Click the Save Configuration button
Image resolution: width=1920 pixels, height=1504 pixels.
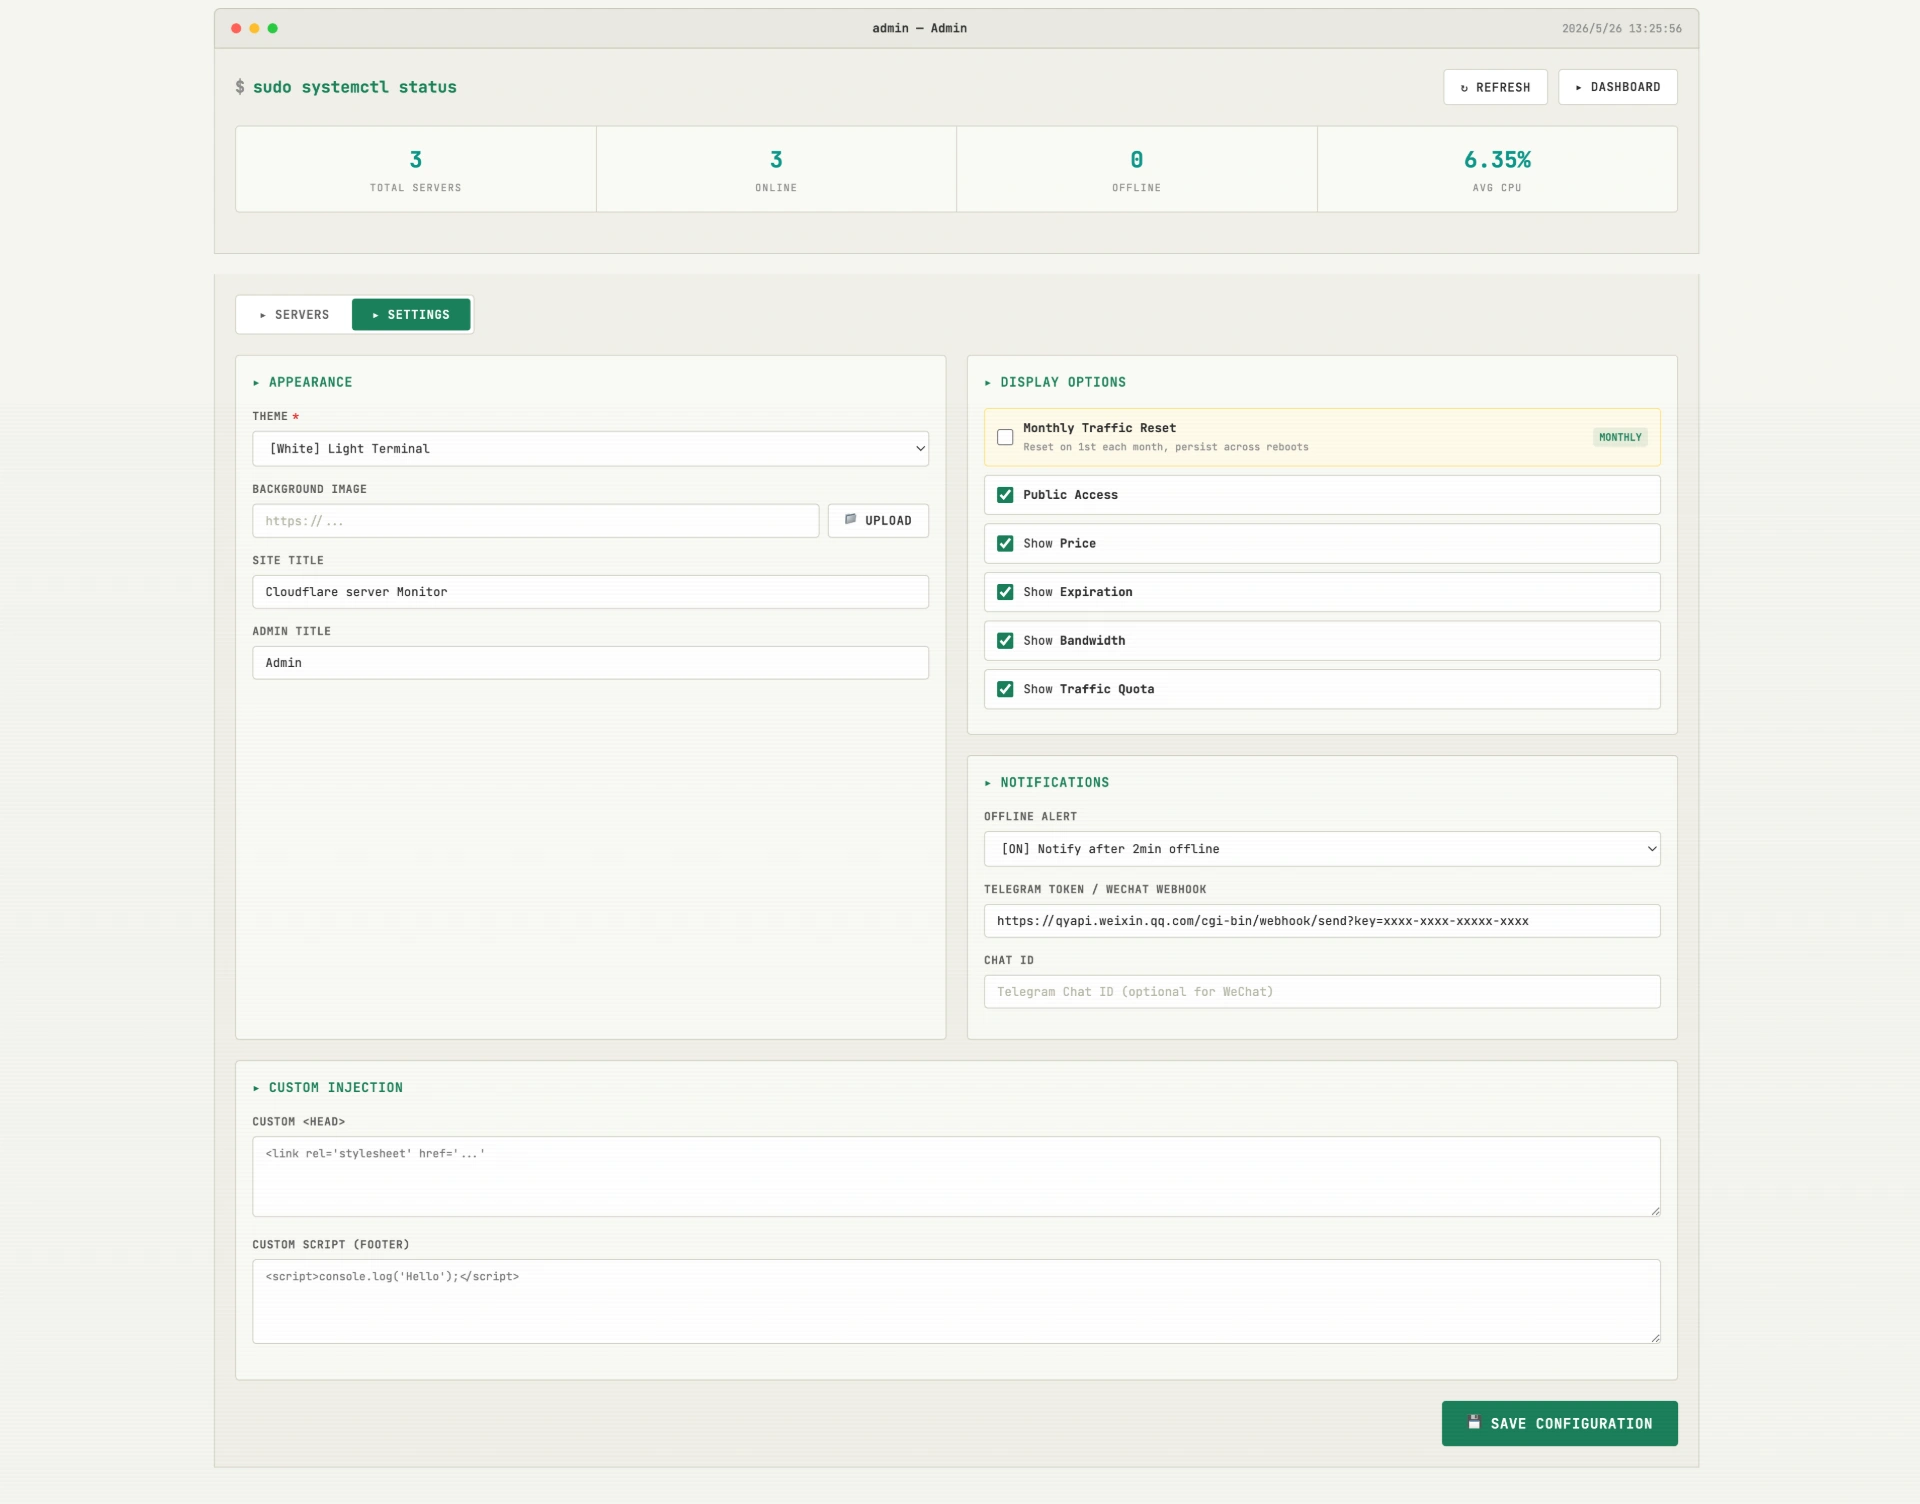pyautogui.click(x=1559, y=1424)
